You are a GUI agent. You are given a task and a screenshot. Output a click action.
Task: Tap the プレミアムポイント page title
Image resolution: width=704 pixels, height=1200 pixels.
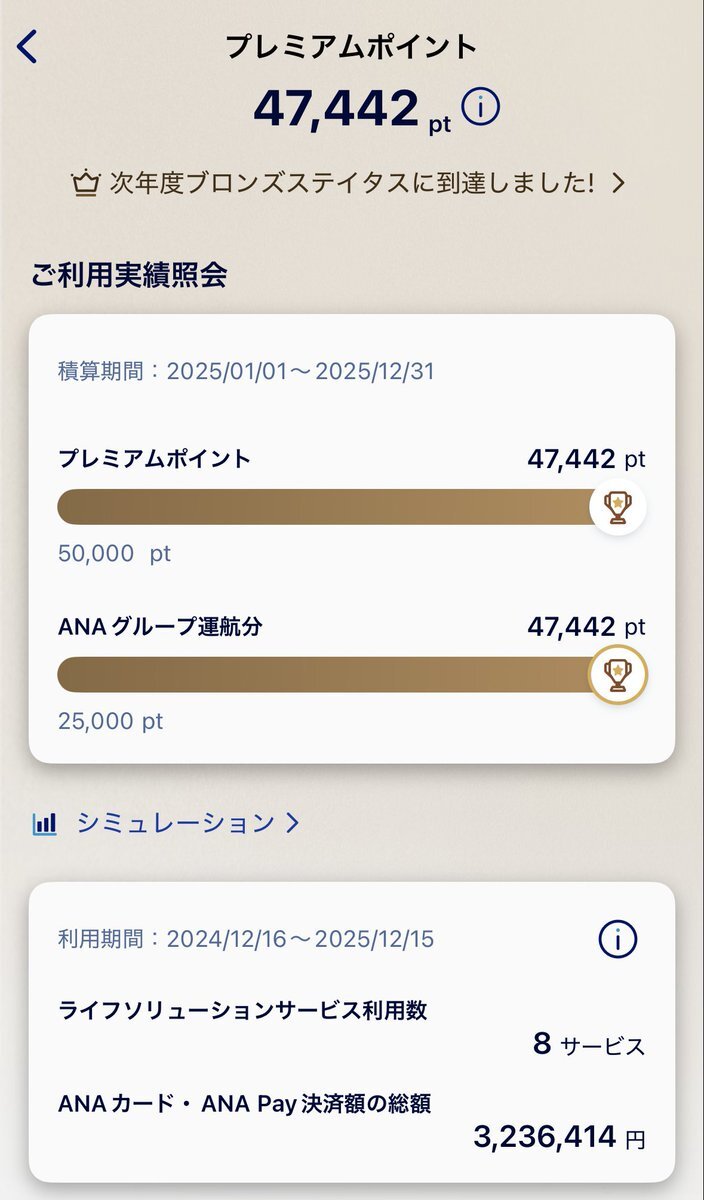[x=352, y=46]
